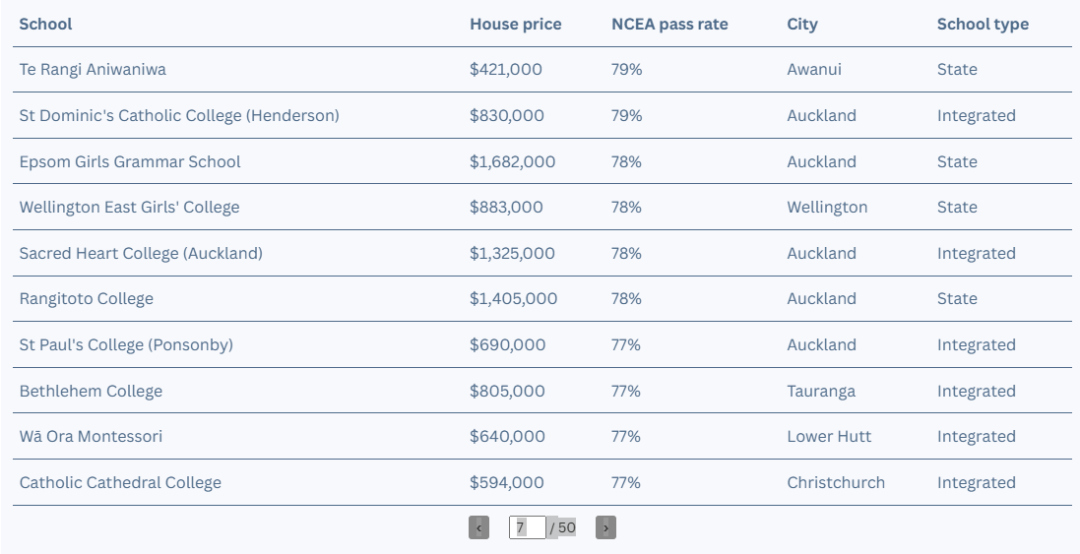1080x554 pixels.
Task: Click the page number input field
Action: 528,528
